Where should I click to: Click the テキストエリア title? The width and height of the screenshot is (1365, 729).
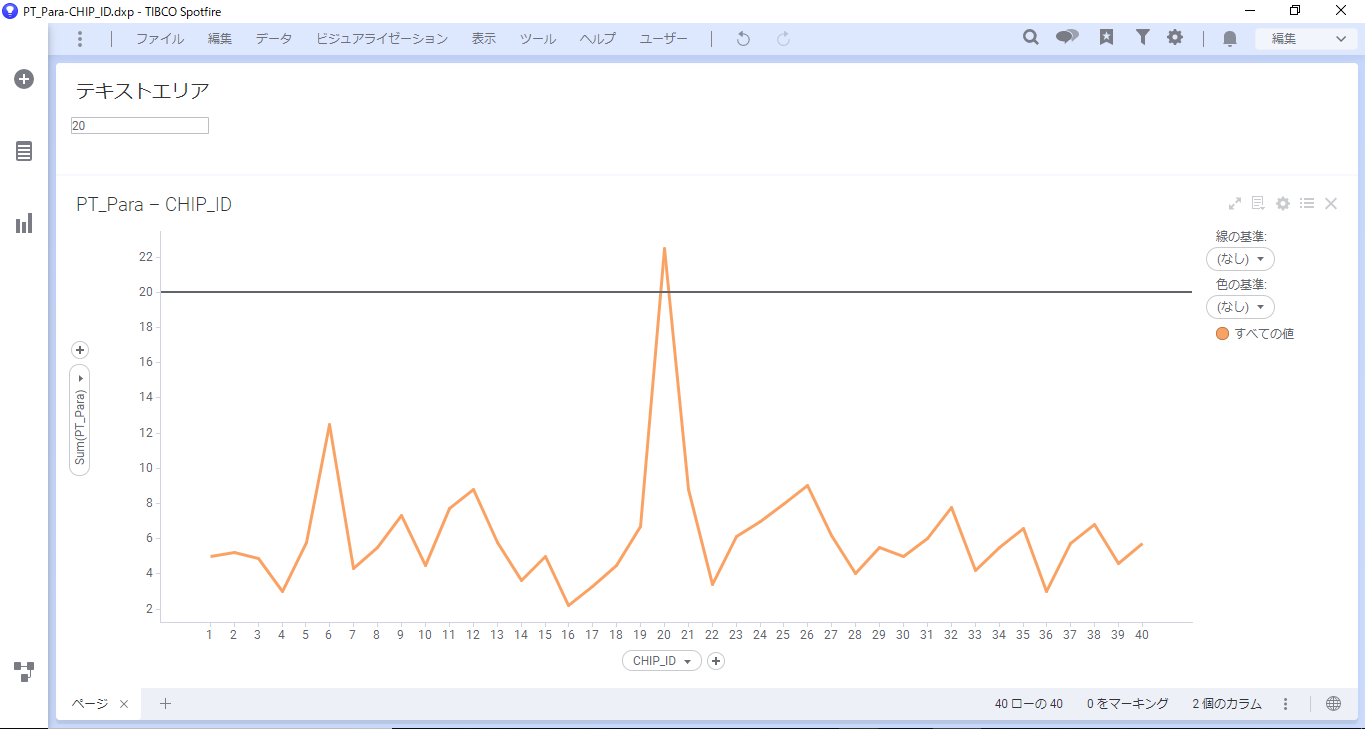(143, 91)
